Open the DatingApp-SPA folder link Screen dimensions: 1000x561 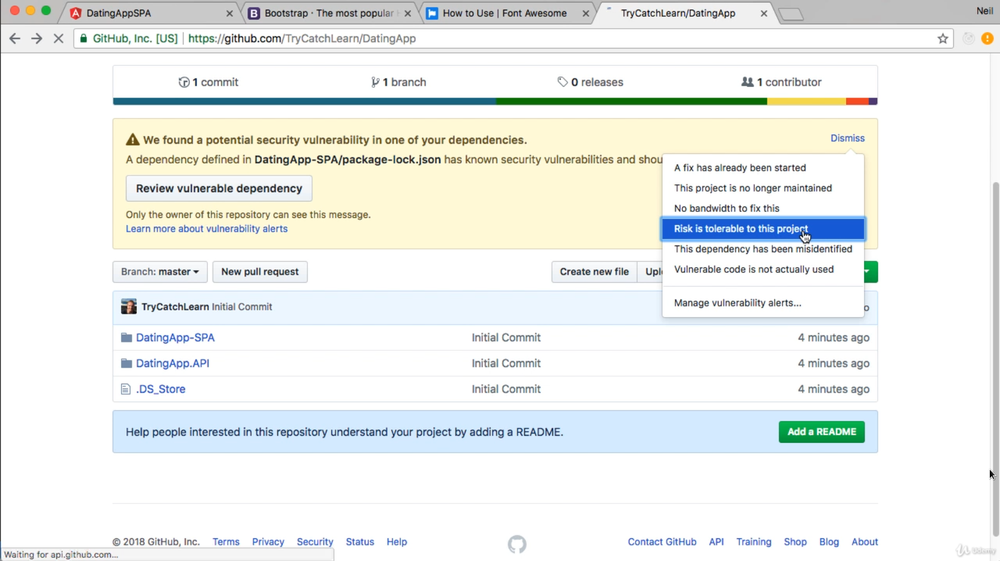[x=175, y=337]
